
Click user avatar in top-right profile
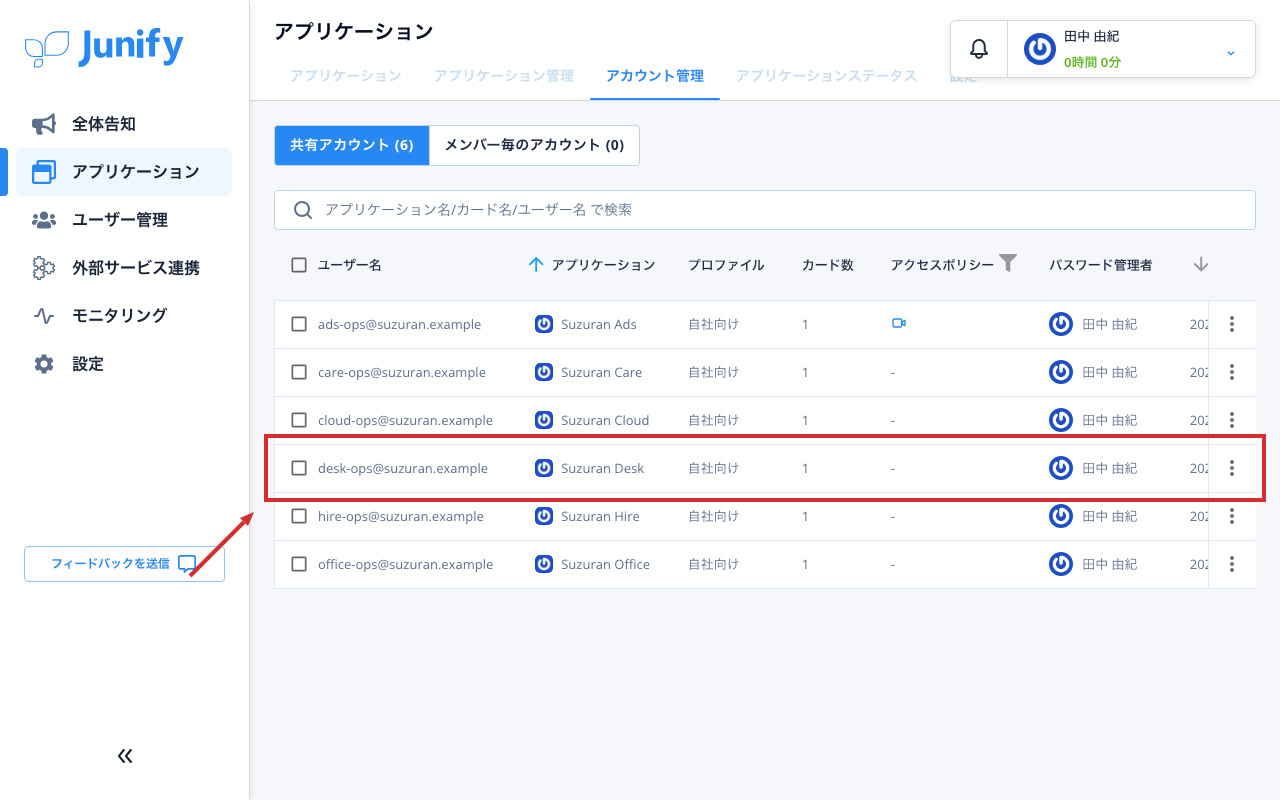(1040, 49)
